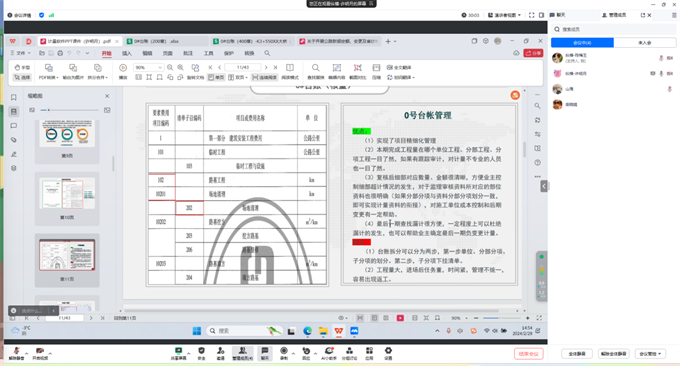Expand new tab plus dropdown arrow
Image resolution: width=680 pixels, height=366 pixels.
click(395, 41)
